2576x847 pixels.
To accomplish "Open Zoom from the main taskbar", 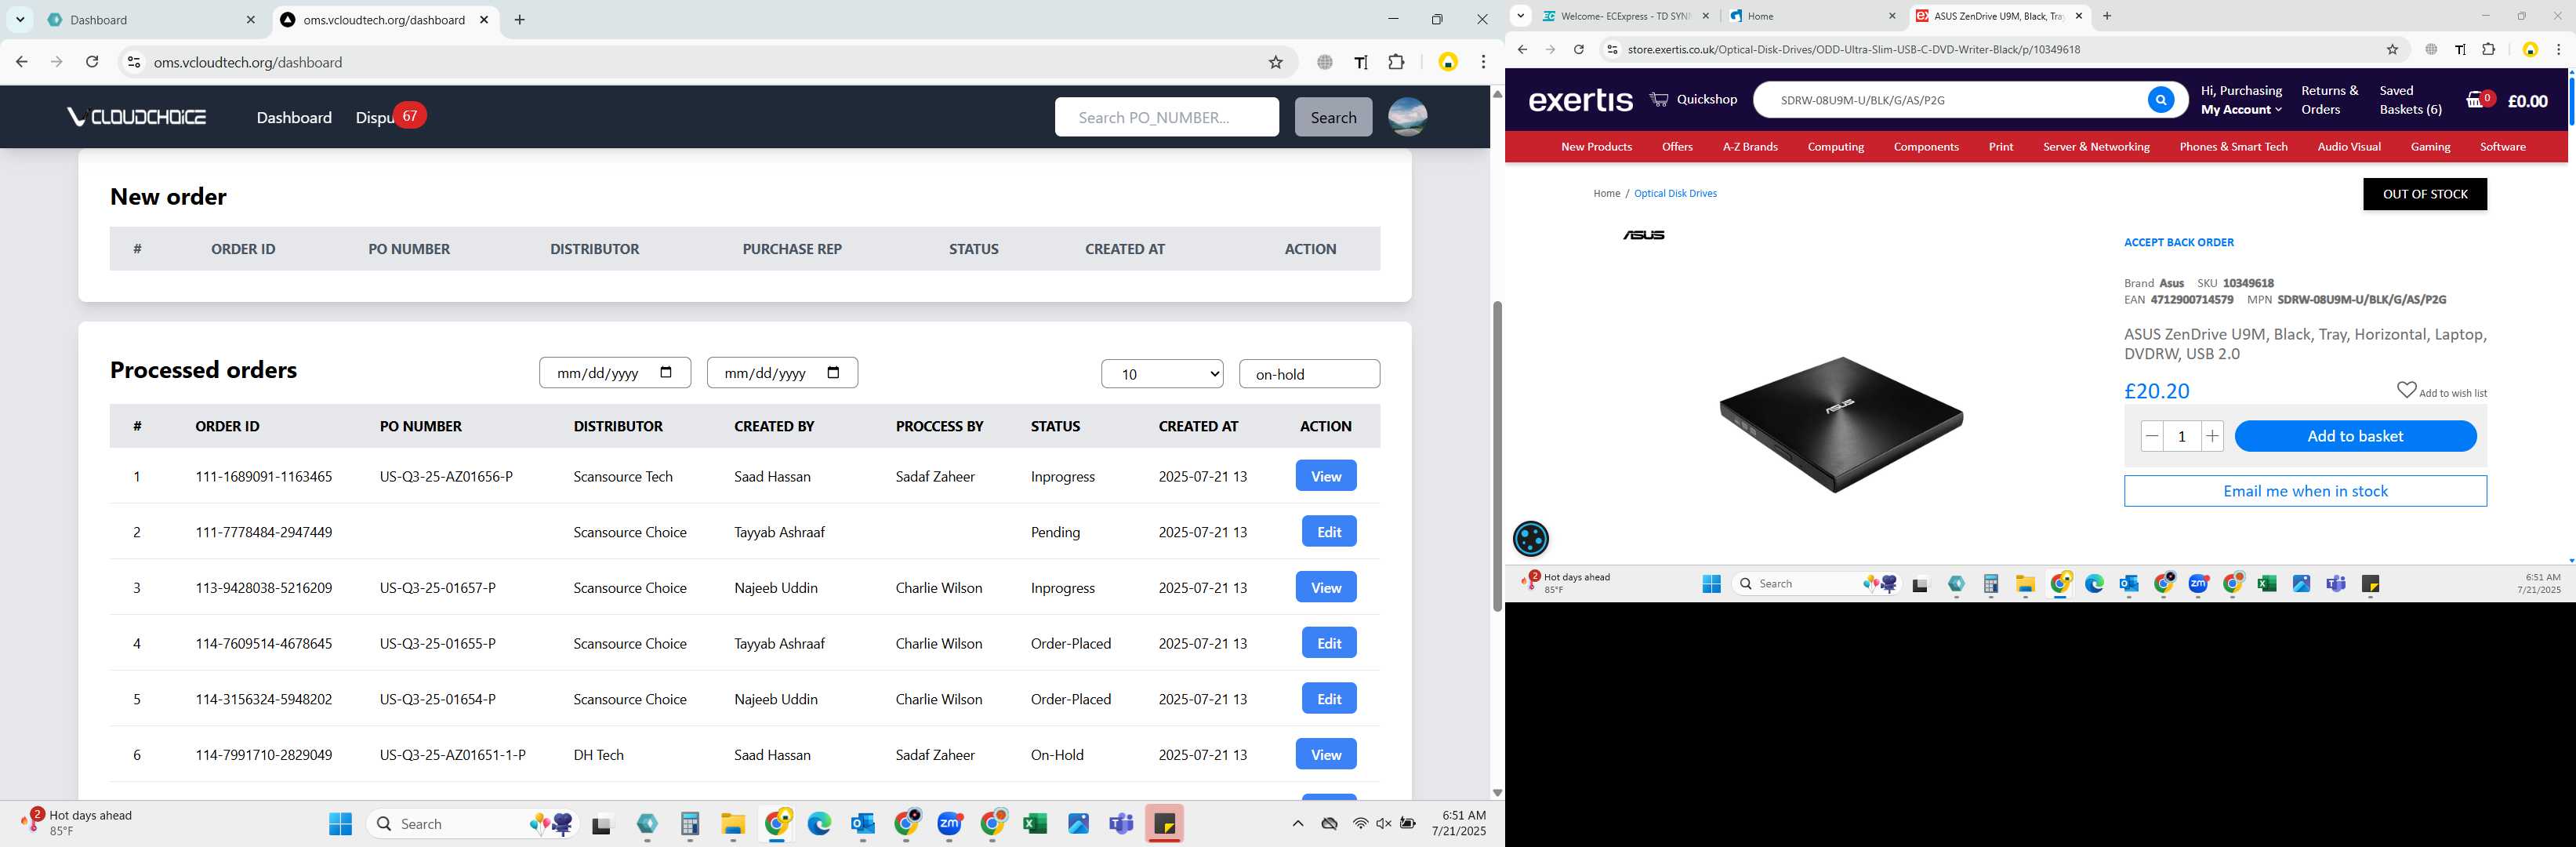I will 950,824.
